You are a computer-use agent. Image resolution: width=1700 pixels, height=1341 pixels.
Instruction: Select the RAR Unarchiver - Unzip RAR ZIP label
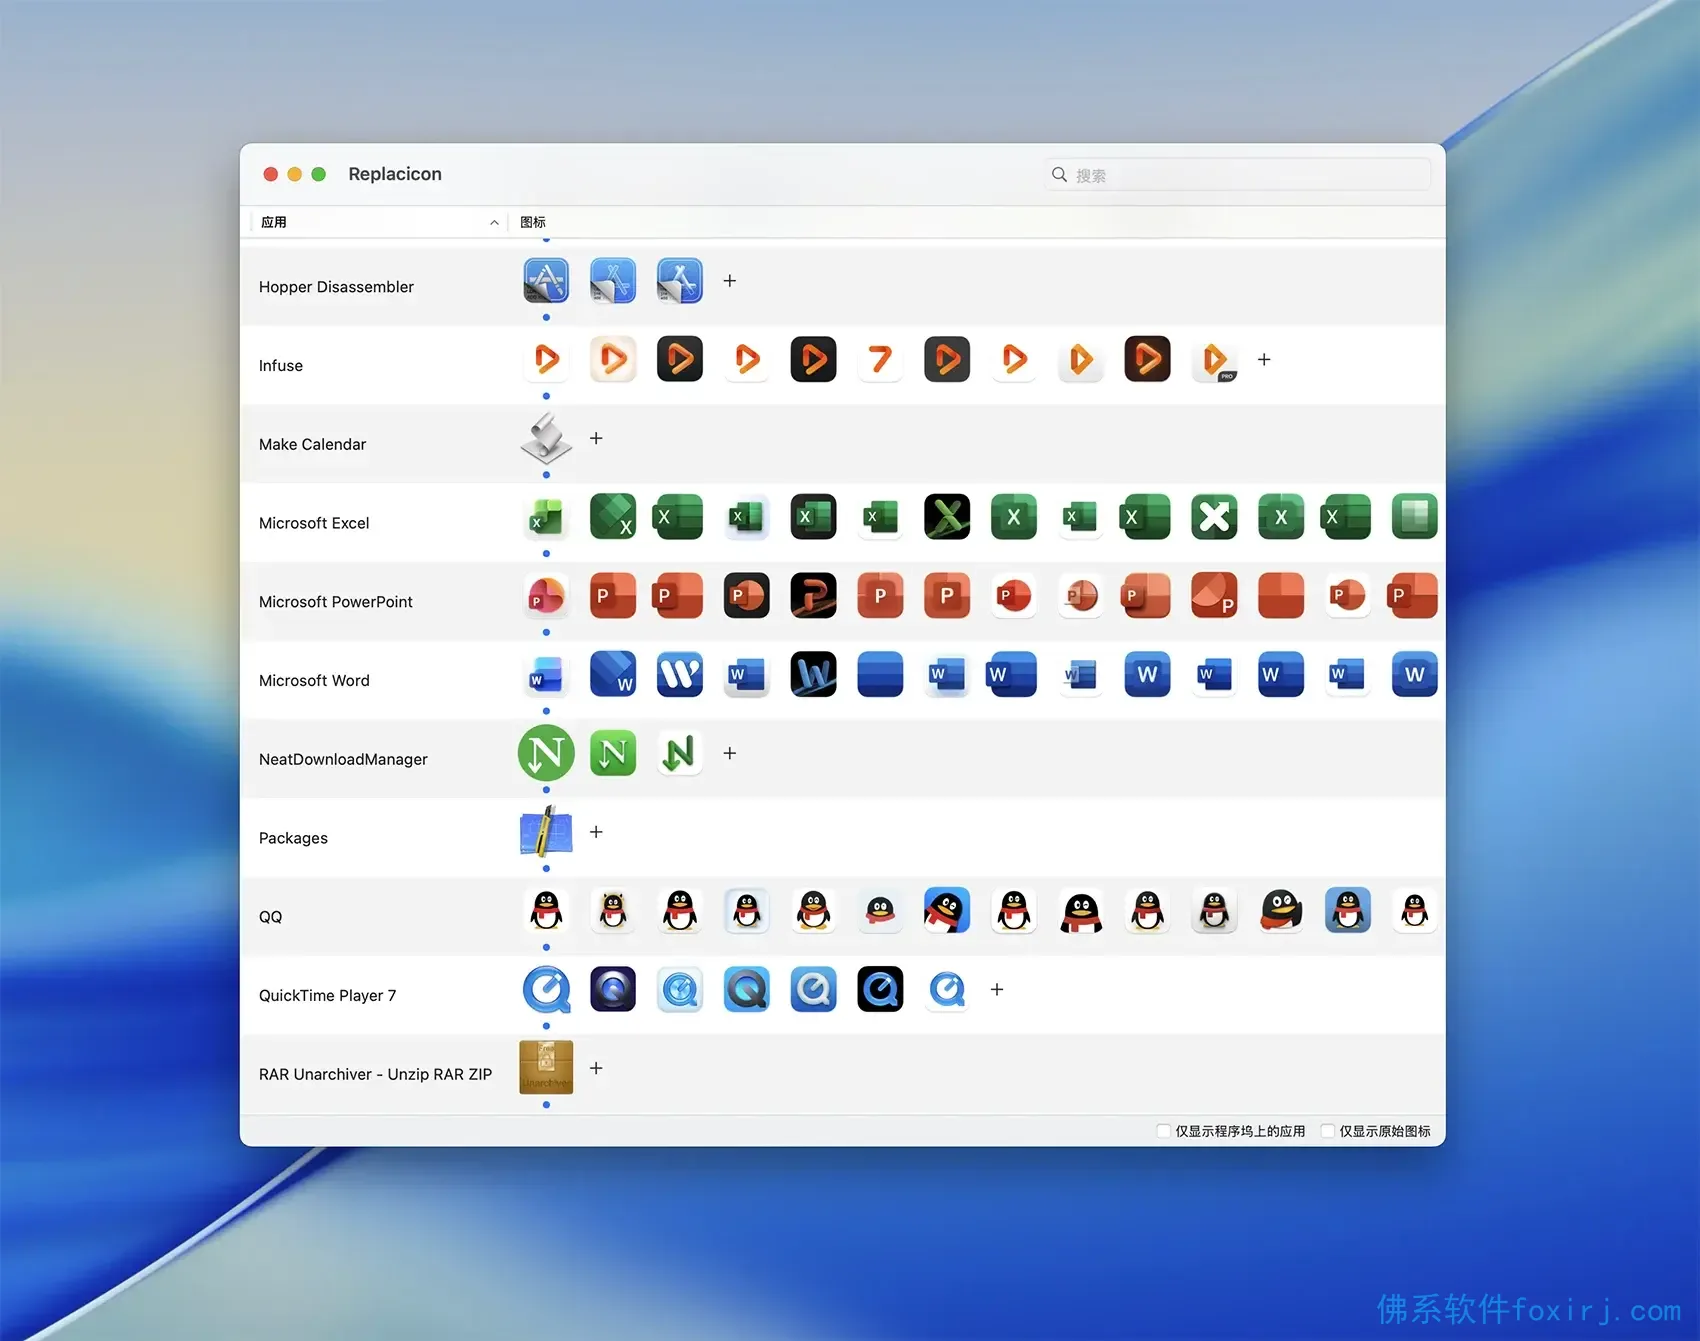coord(375,1074)
